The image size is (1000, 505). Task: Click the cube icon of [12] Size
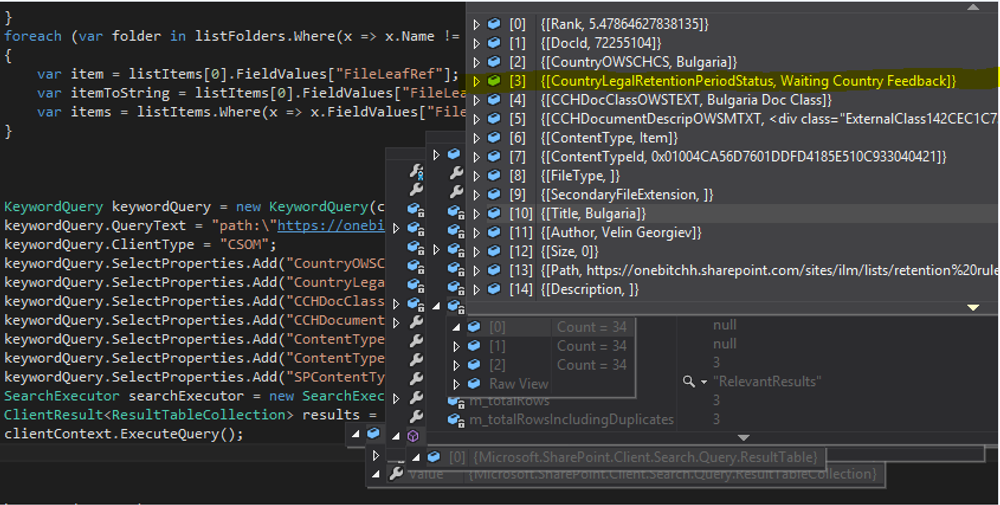[494, 251]
